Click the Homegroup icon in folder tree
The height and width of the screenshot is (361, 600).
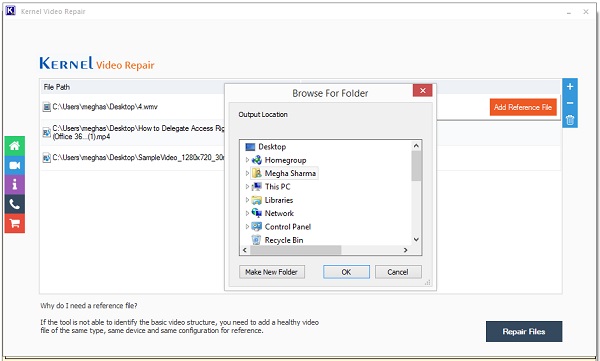256,160
